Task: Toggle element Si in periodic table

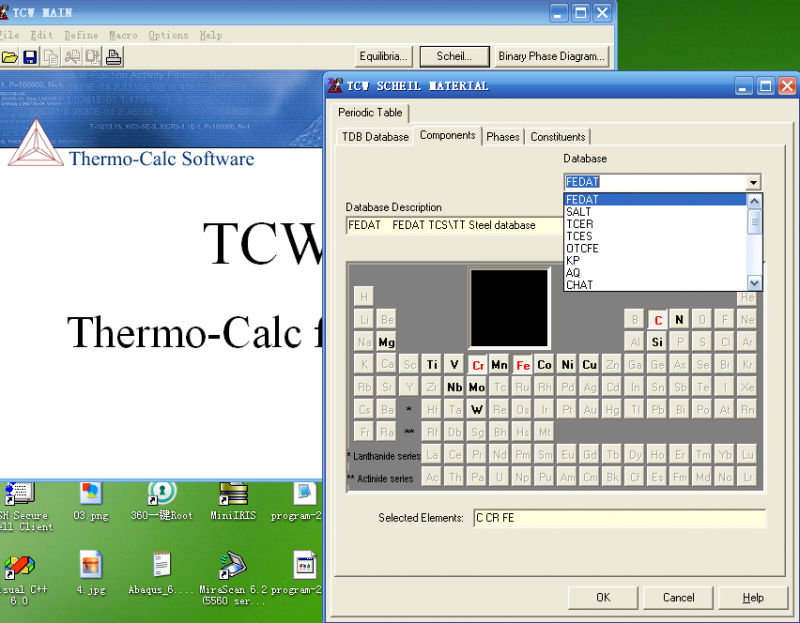Action: (657, 342)
